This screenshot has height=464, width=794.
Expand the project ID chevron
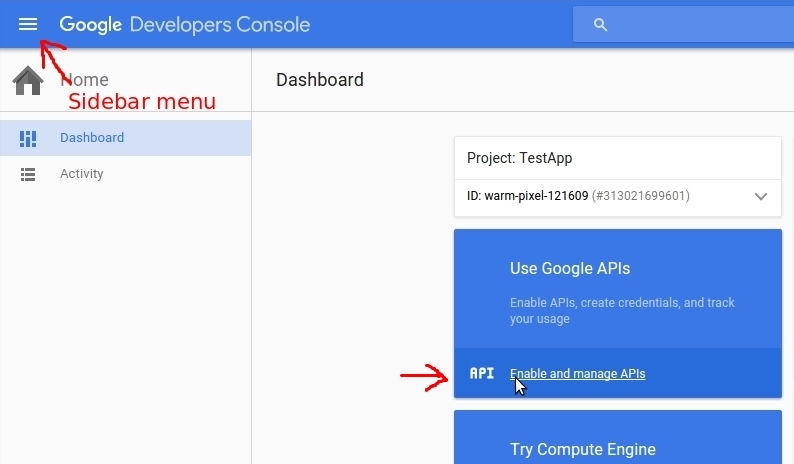point(761,196)
